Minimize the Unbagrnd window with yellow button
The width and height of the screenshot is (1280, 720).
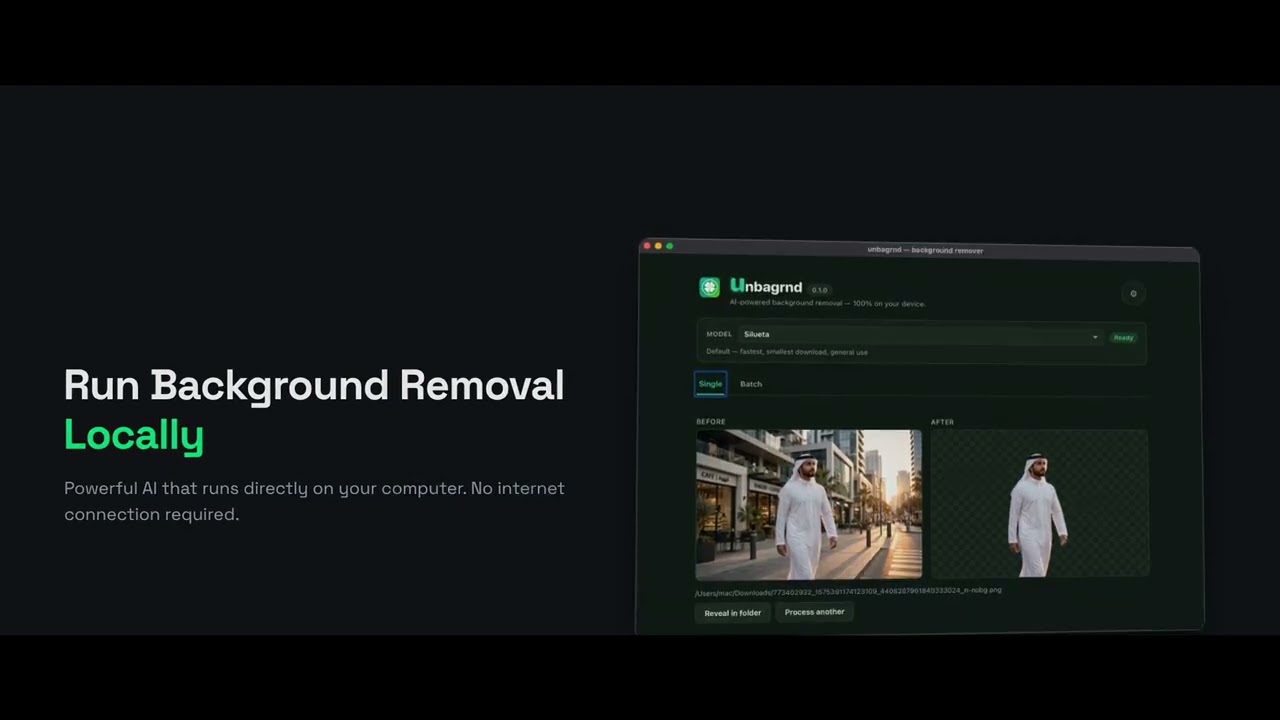(x=658, y=246)
